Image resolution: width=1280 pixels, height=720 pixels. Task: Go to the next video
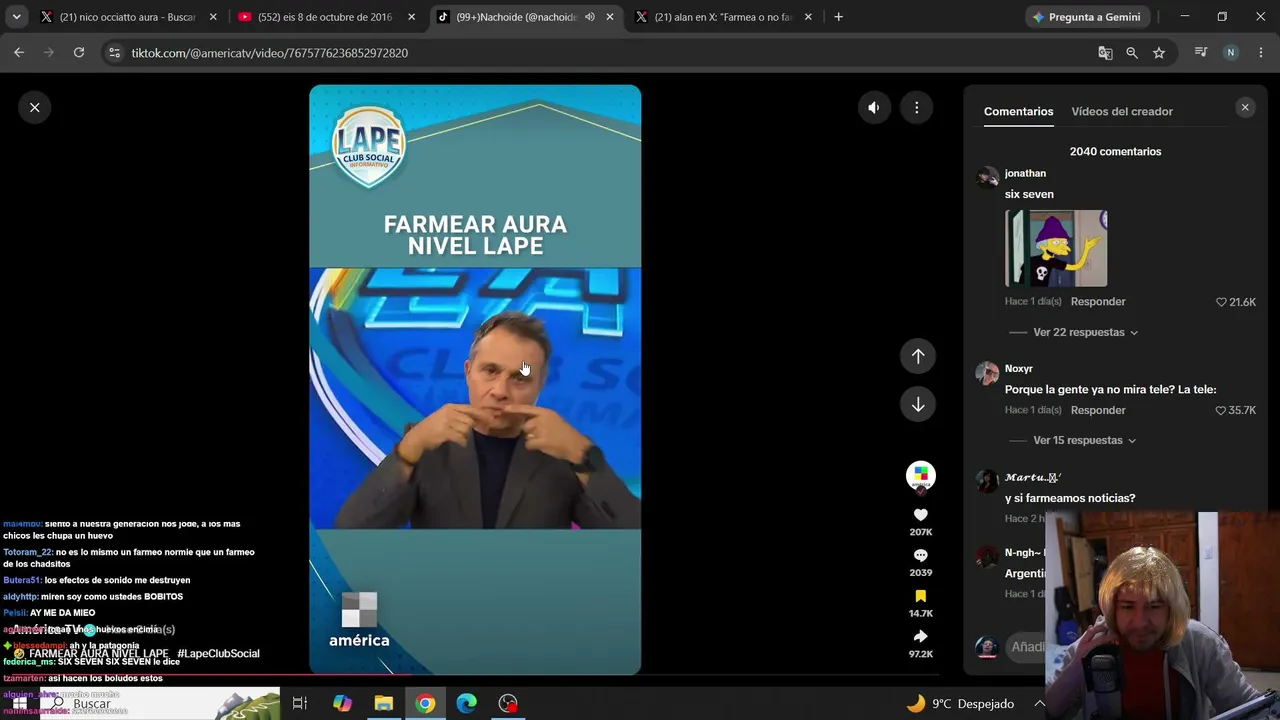(918, 404)
